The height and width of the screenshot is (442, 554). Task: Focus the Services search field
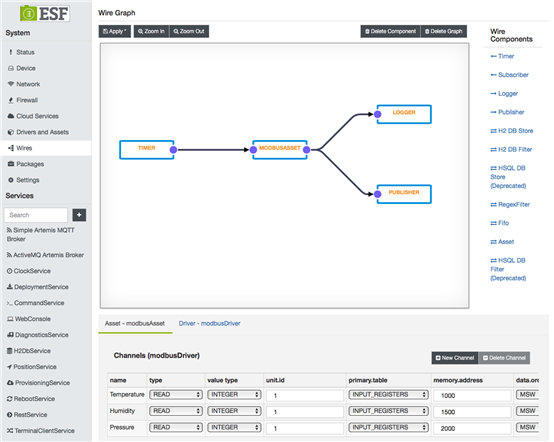36,215
